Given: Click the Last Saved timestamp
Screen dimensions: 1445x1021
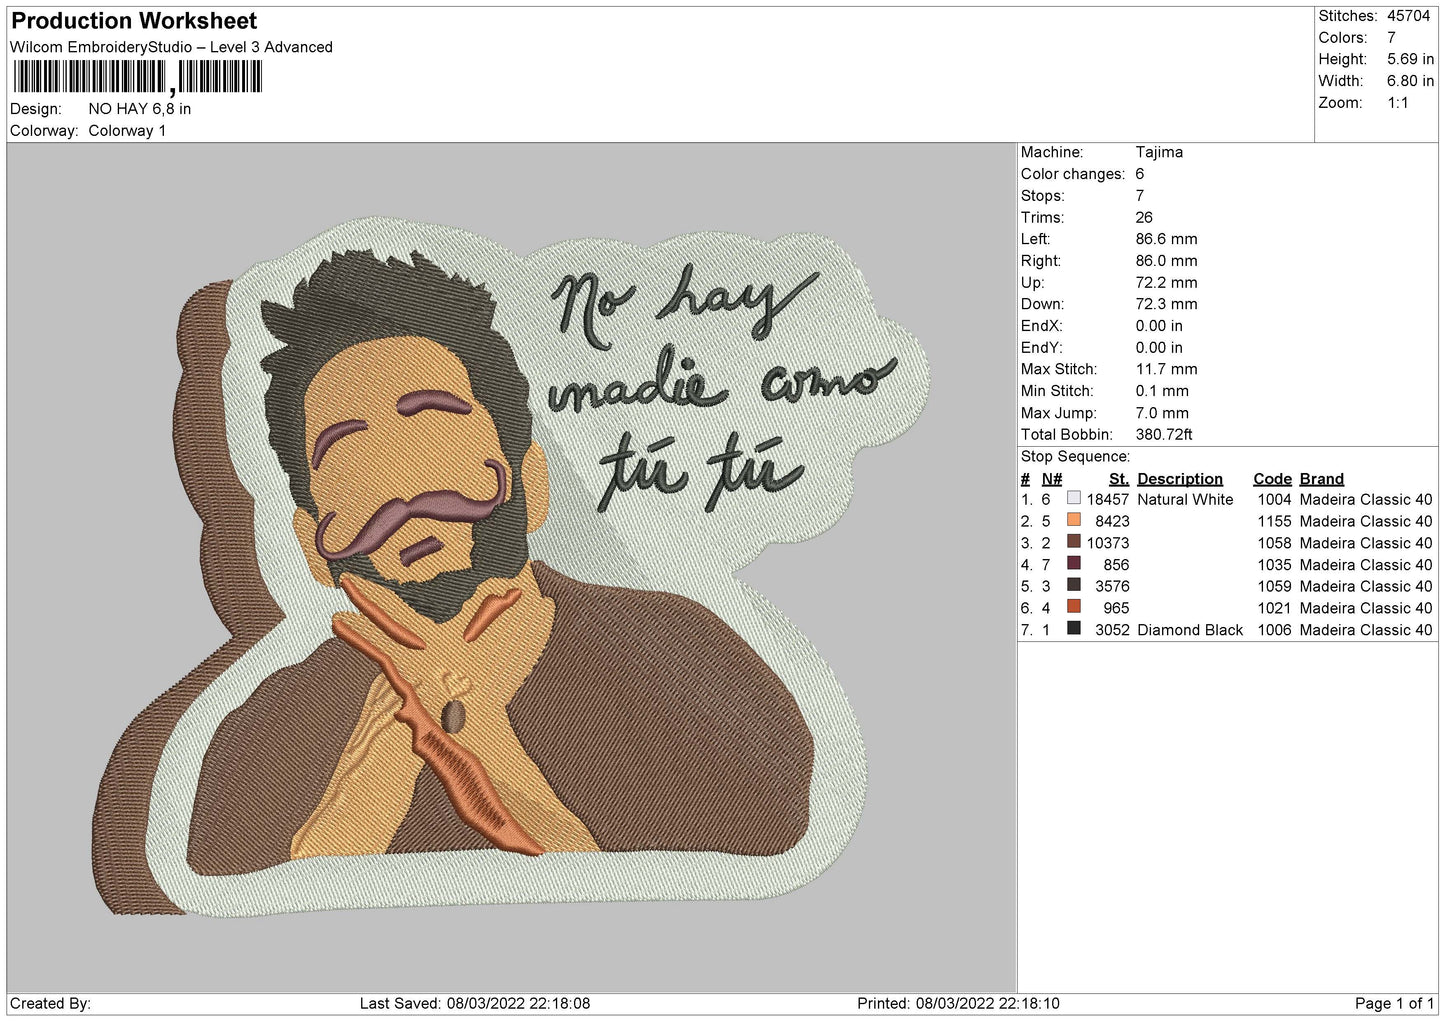Looking at the screenshot, I should coord(475,1003).
